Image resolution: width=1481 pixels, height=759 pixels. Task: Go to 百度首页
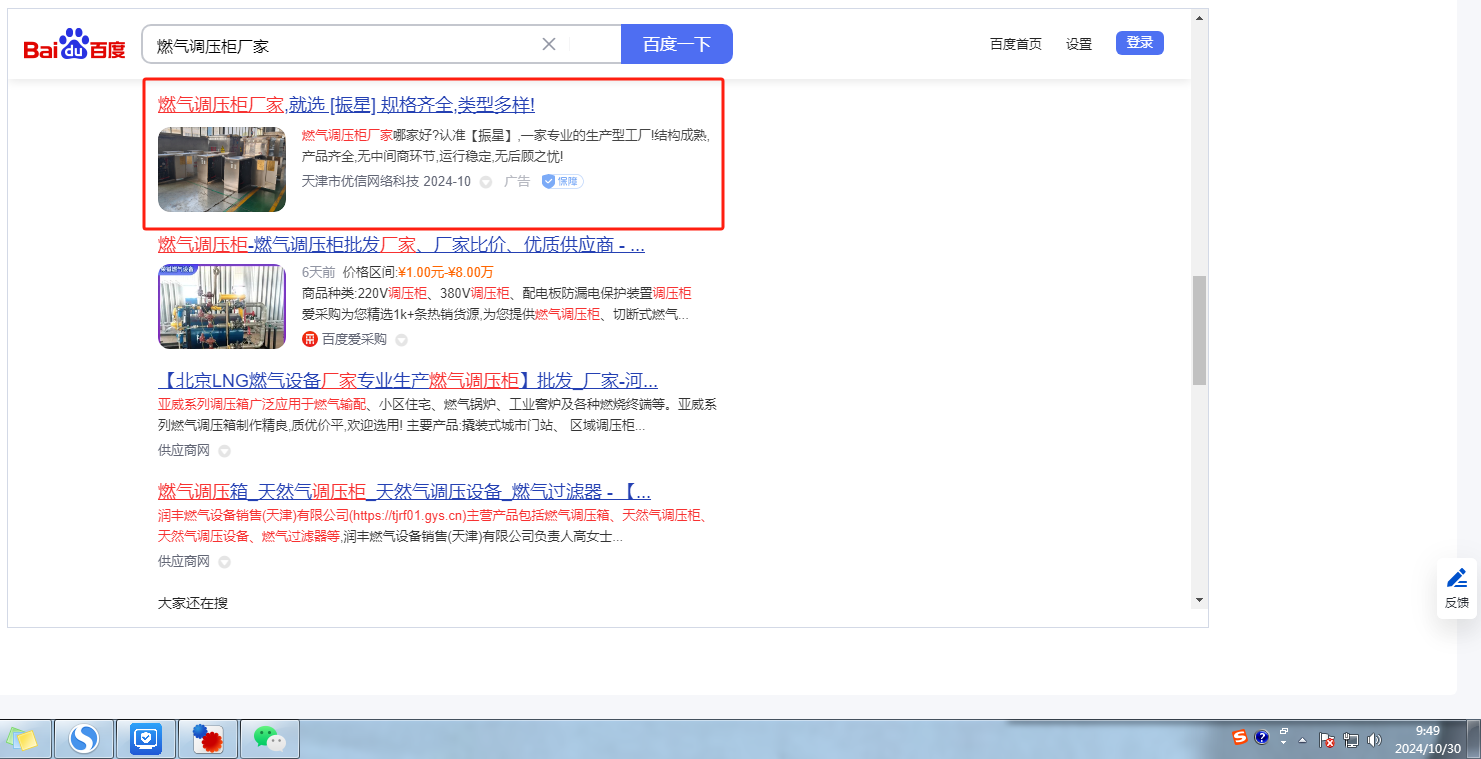coord(1015,44)
